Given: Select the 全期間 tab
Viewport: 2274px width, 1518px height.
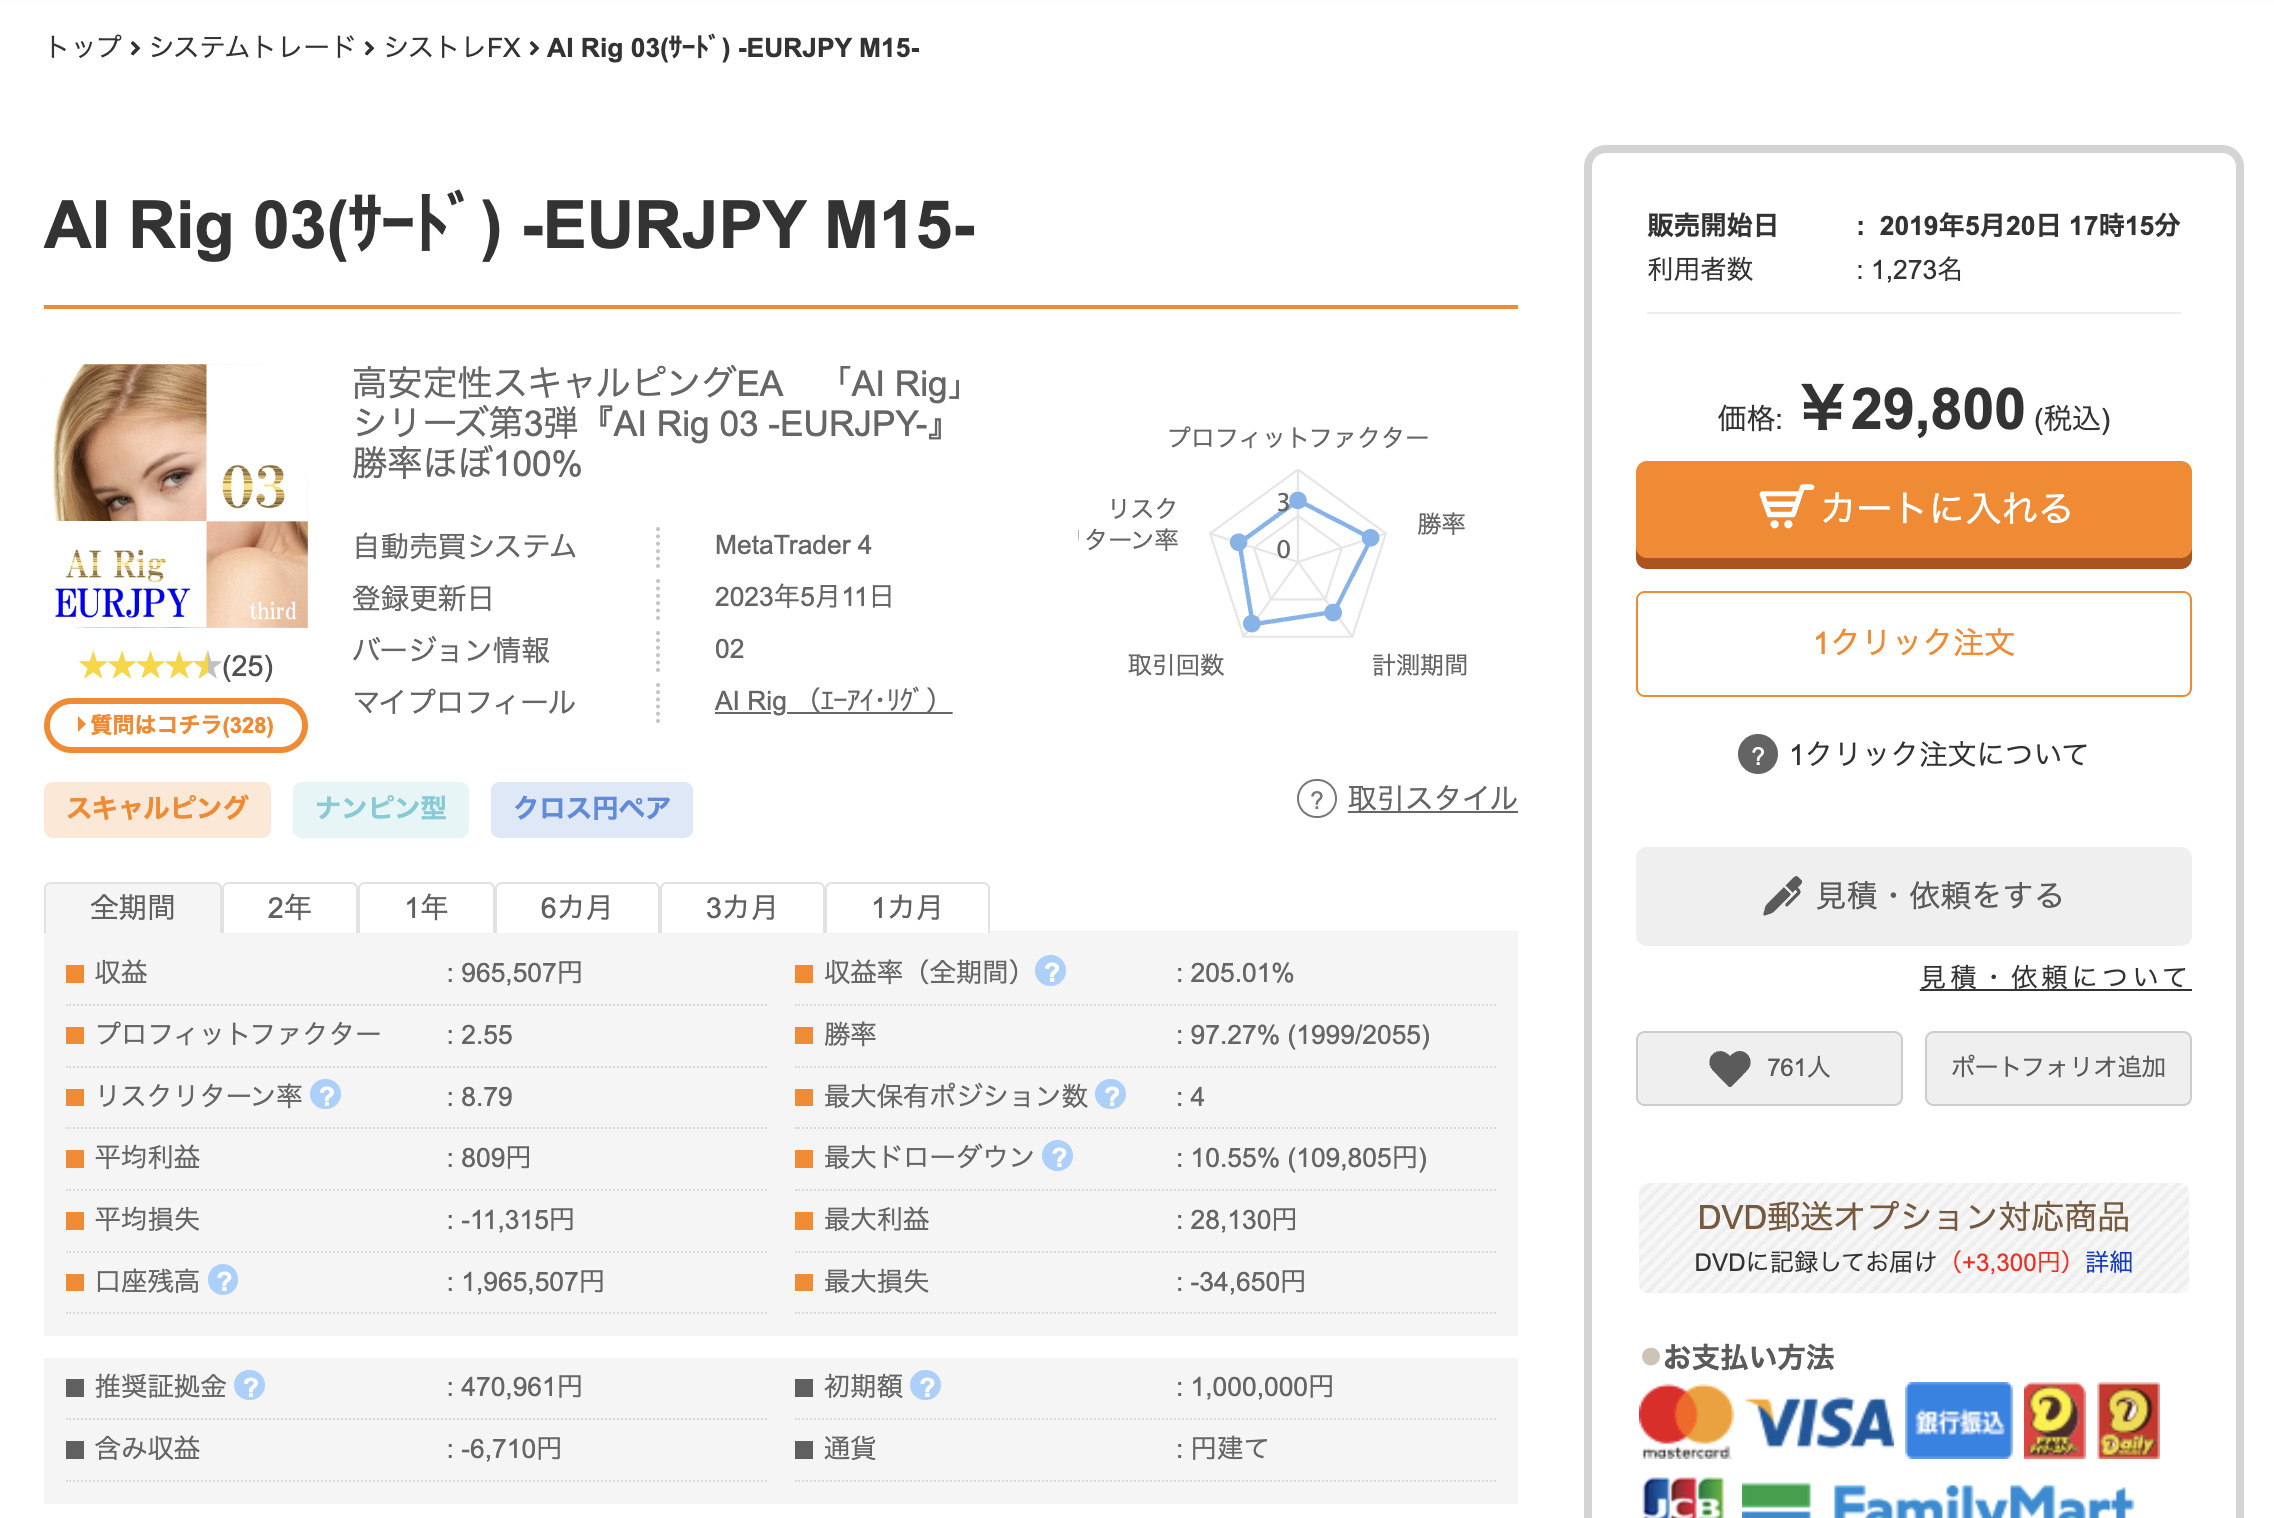Looking at the screenshot, I should click(x=132, y=908).
